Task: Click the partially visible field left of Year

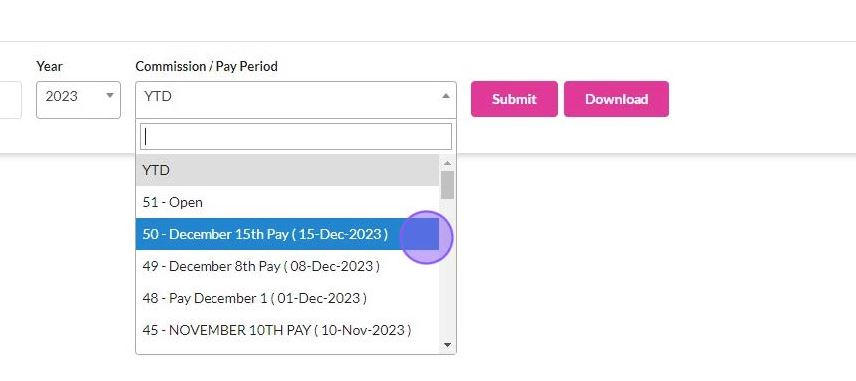Action: [x=11, y=99]
